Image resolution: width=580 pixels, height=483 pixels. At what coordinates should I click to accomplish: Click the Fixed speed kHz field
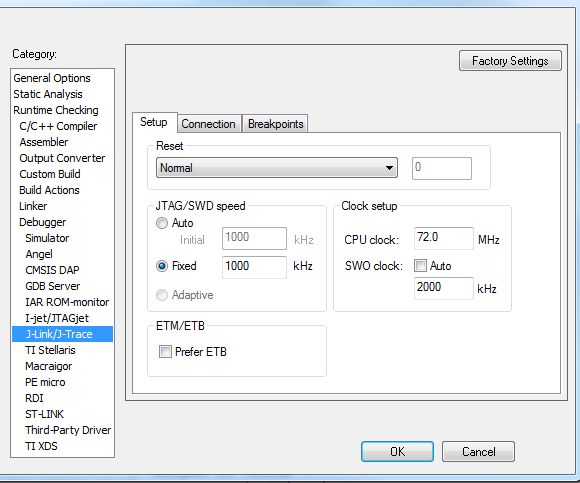[x=254, y=267]
